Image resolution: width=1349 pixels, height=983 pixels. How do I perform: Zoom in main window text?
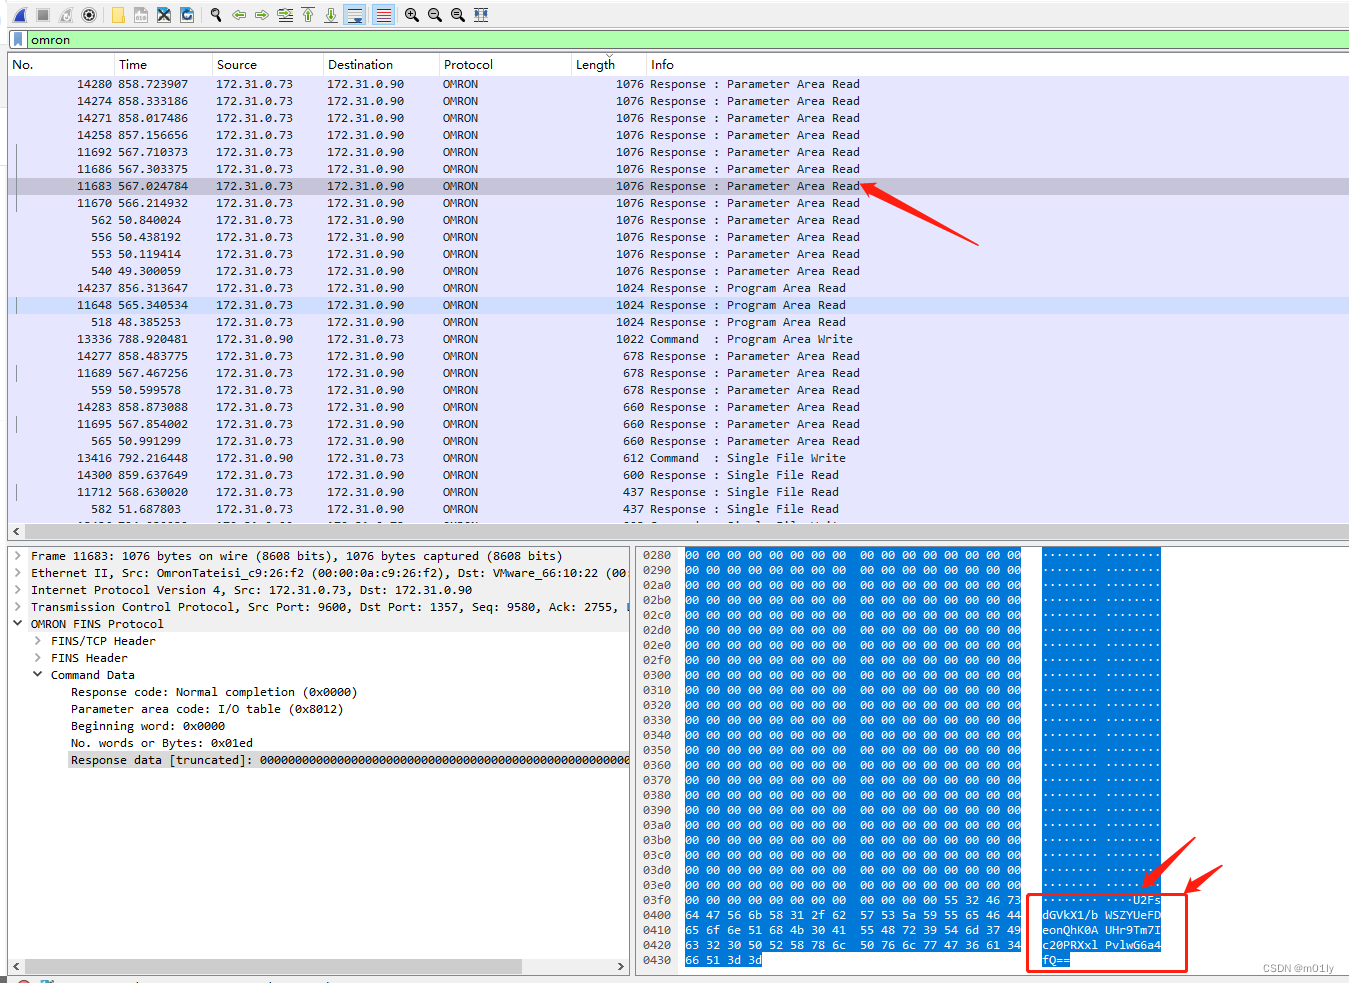[412, 15]
